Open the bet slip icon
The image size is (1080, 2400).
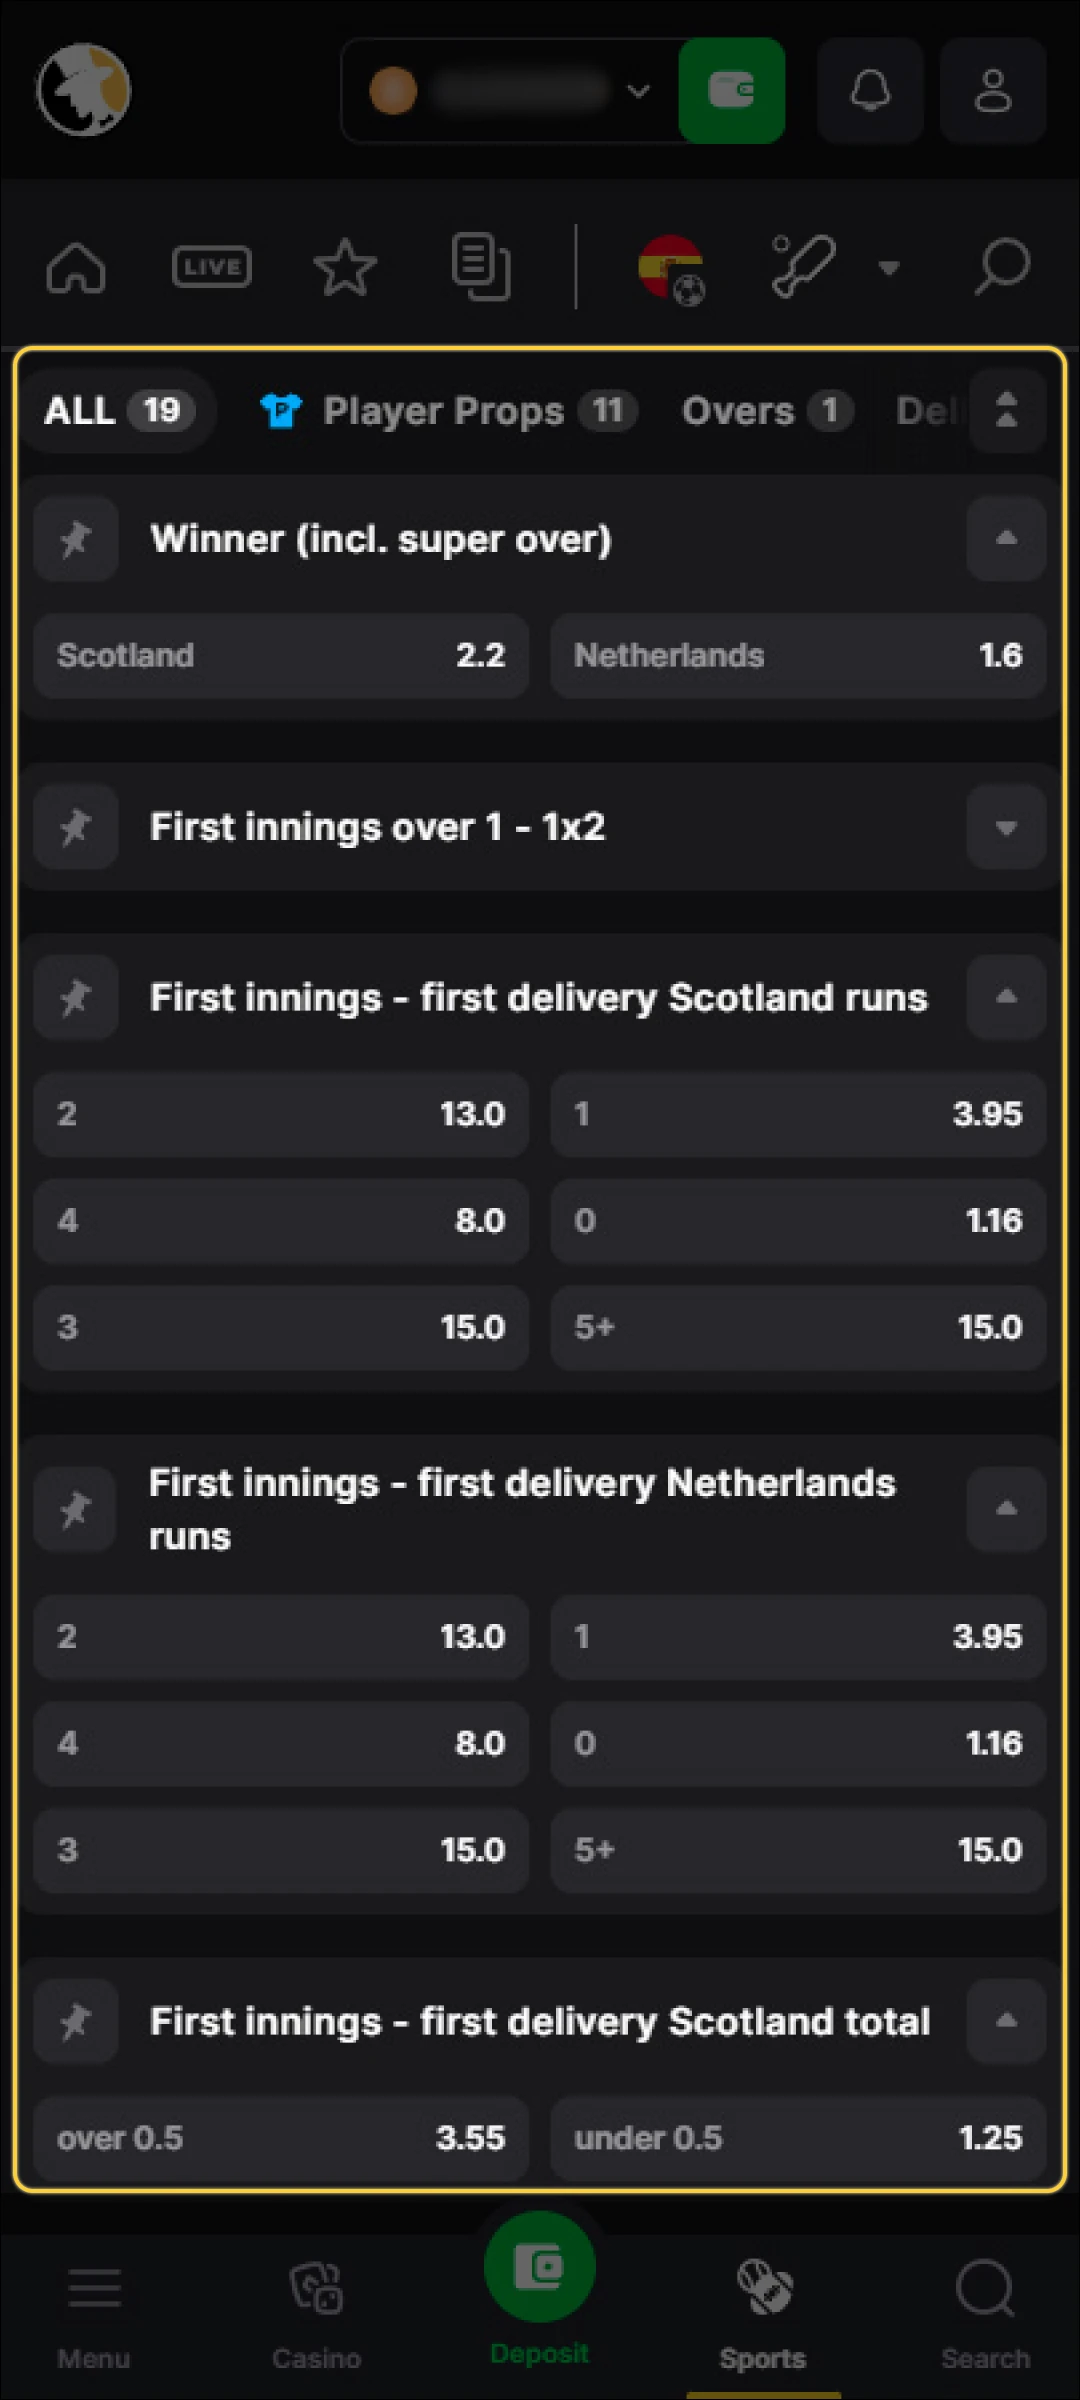[x=479, y=266]
